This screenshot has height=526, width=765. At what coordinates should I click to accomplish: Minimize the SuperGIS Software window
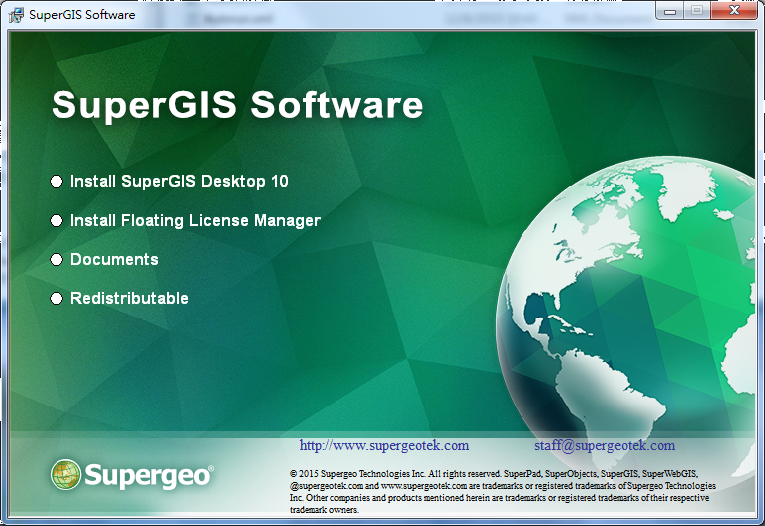click(670, 11)
